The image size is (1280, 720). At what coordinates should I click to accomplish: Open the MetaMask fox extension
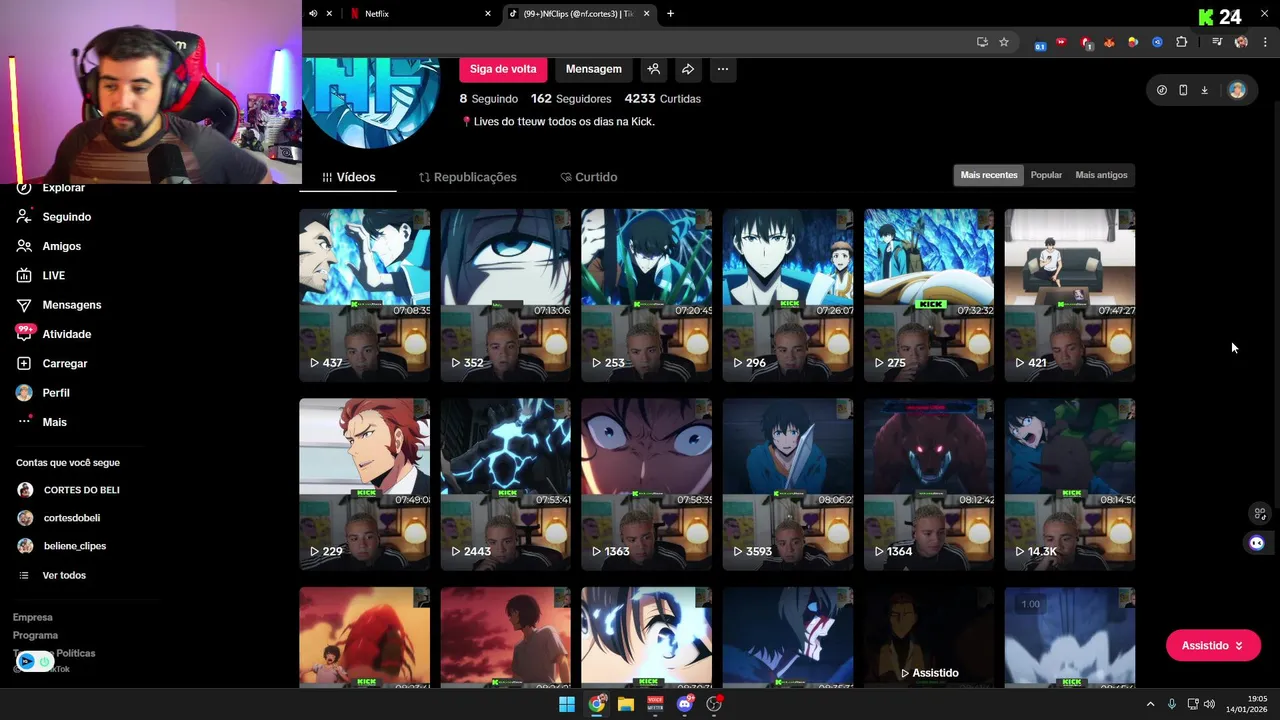[x=1109, y=43]
